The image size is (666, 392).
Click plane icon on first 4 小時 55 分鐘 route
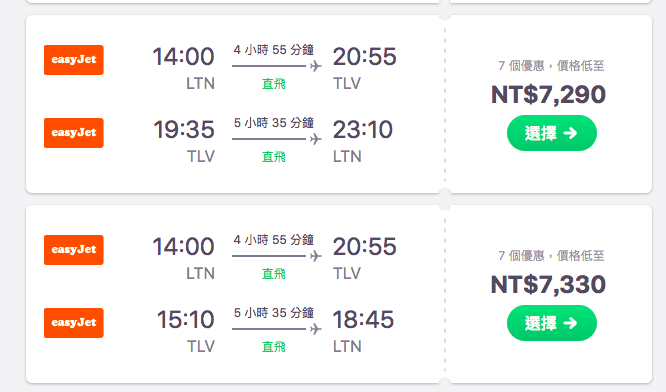point(315,66)
